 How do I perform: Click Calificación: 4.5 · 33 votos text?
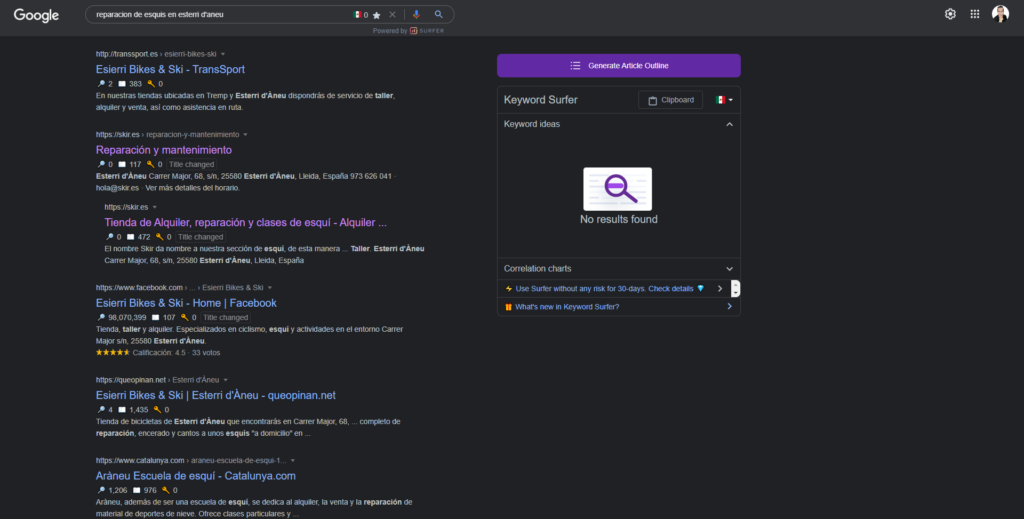click(x=176, y=353)
